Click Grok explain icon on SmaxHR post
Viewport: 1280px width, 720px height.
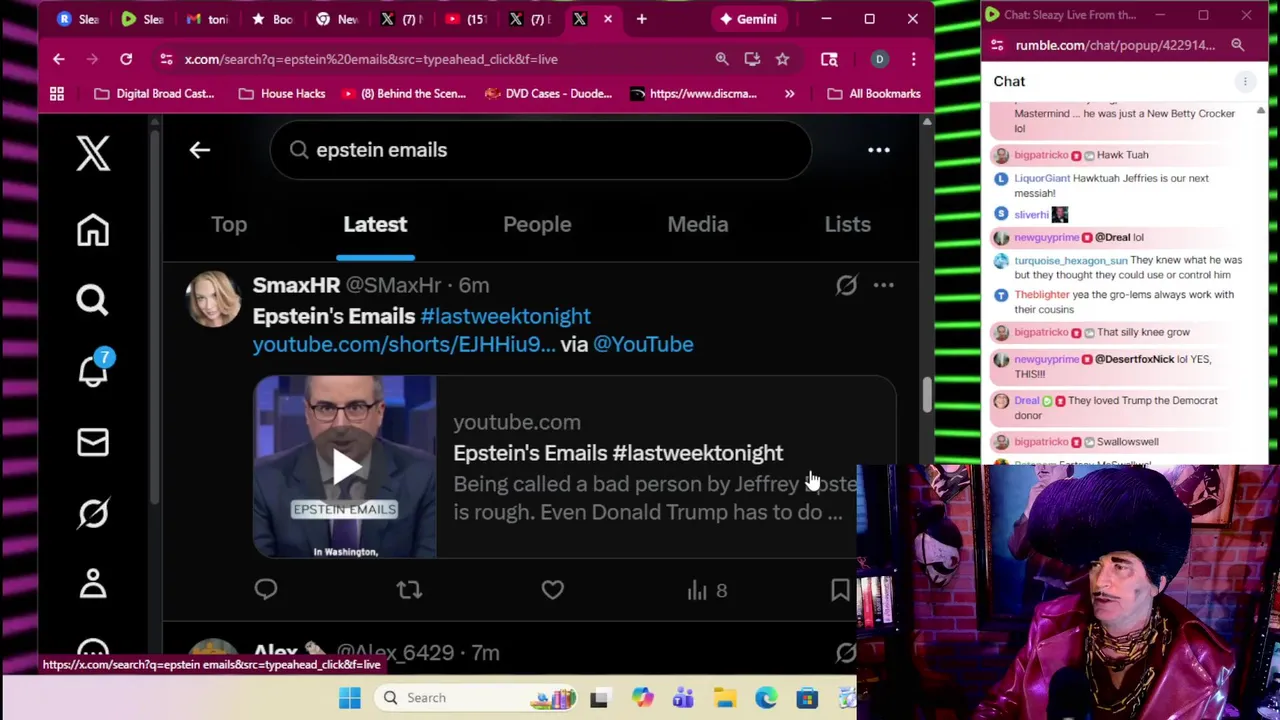(x=846, y=285)
